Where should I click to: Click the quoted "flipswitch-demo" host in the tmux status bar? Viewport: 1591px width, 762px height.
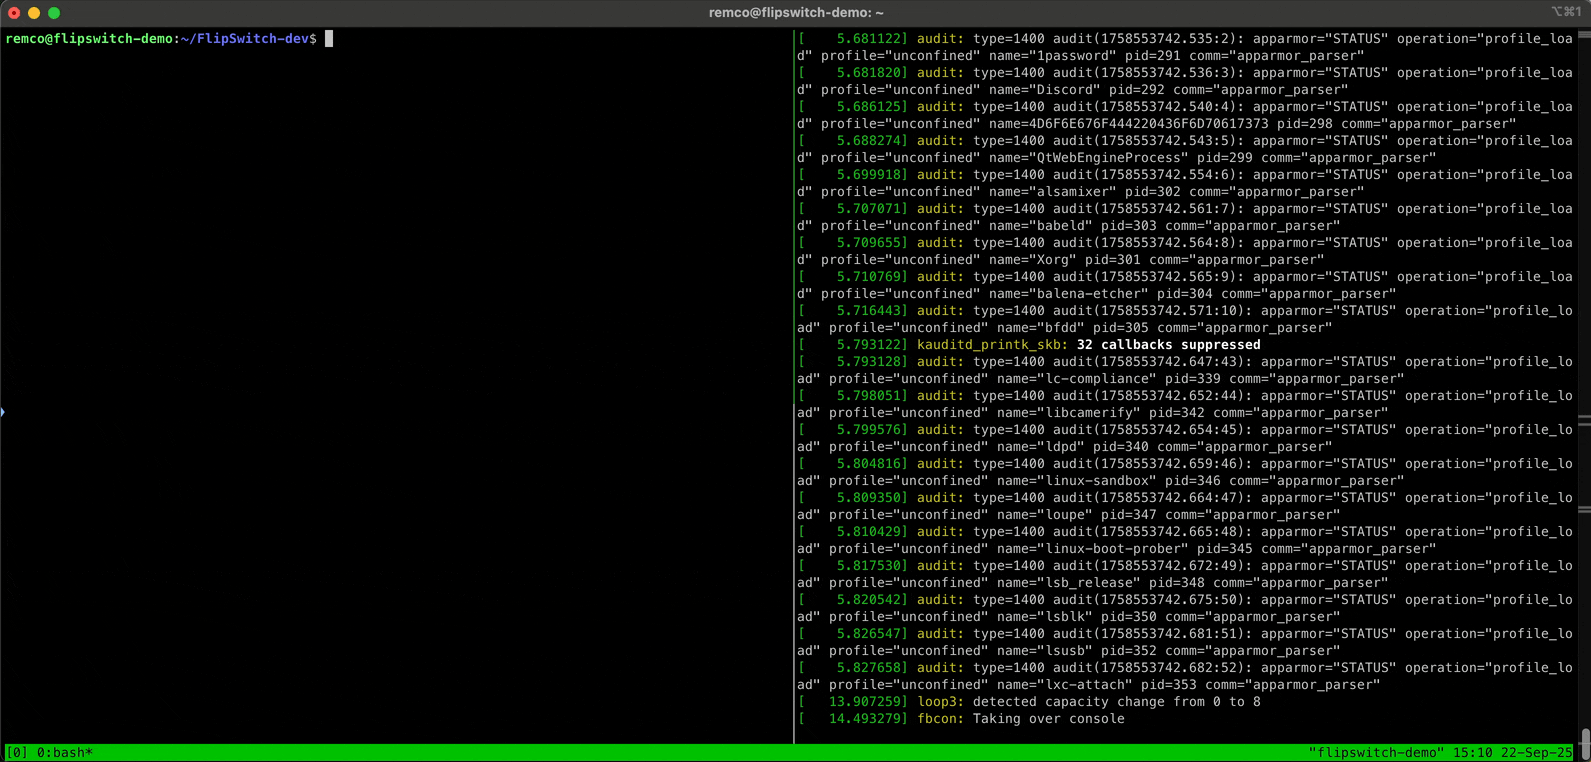(1376, 752)
